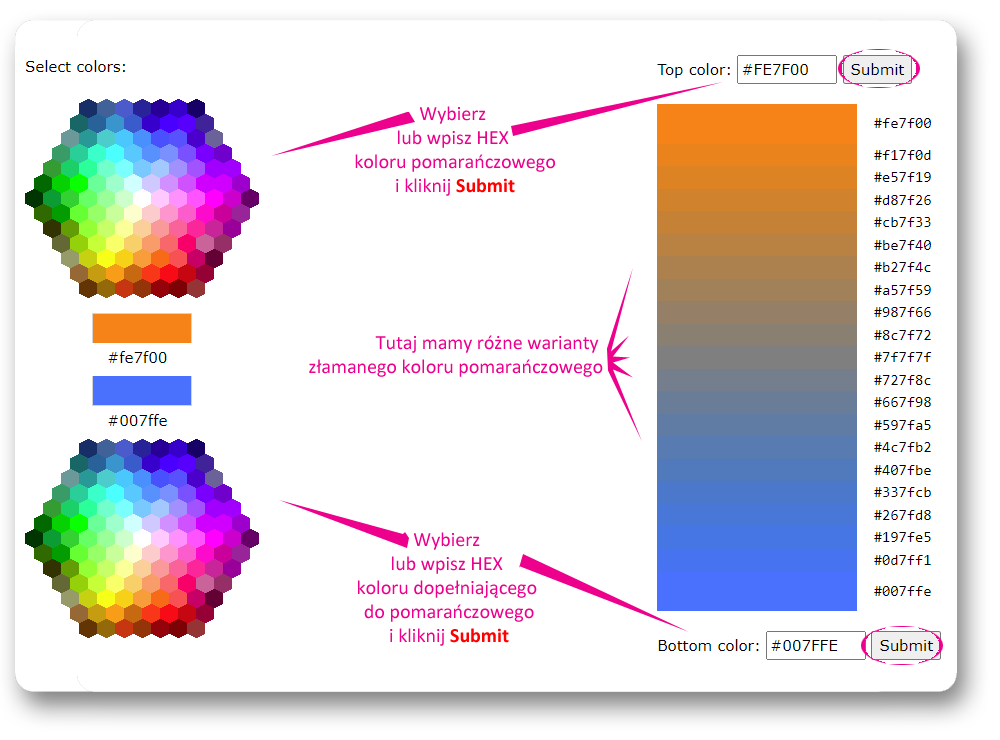
Task: Choose the leftmost dark green hexagon in the lower picker
Action: pyautogui.click(x=34, y=538)
